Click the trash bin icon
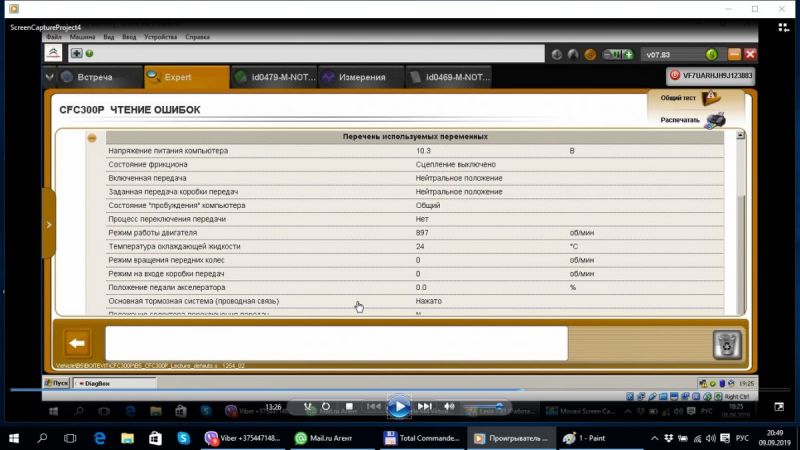800x450 pixels. (x=726, y=344)
